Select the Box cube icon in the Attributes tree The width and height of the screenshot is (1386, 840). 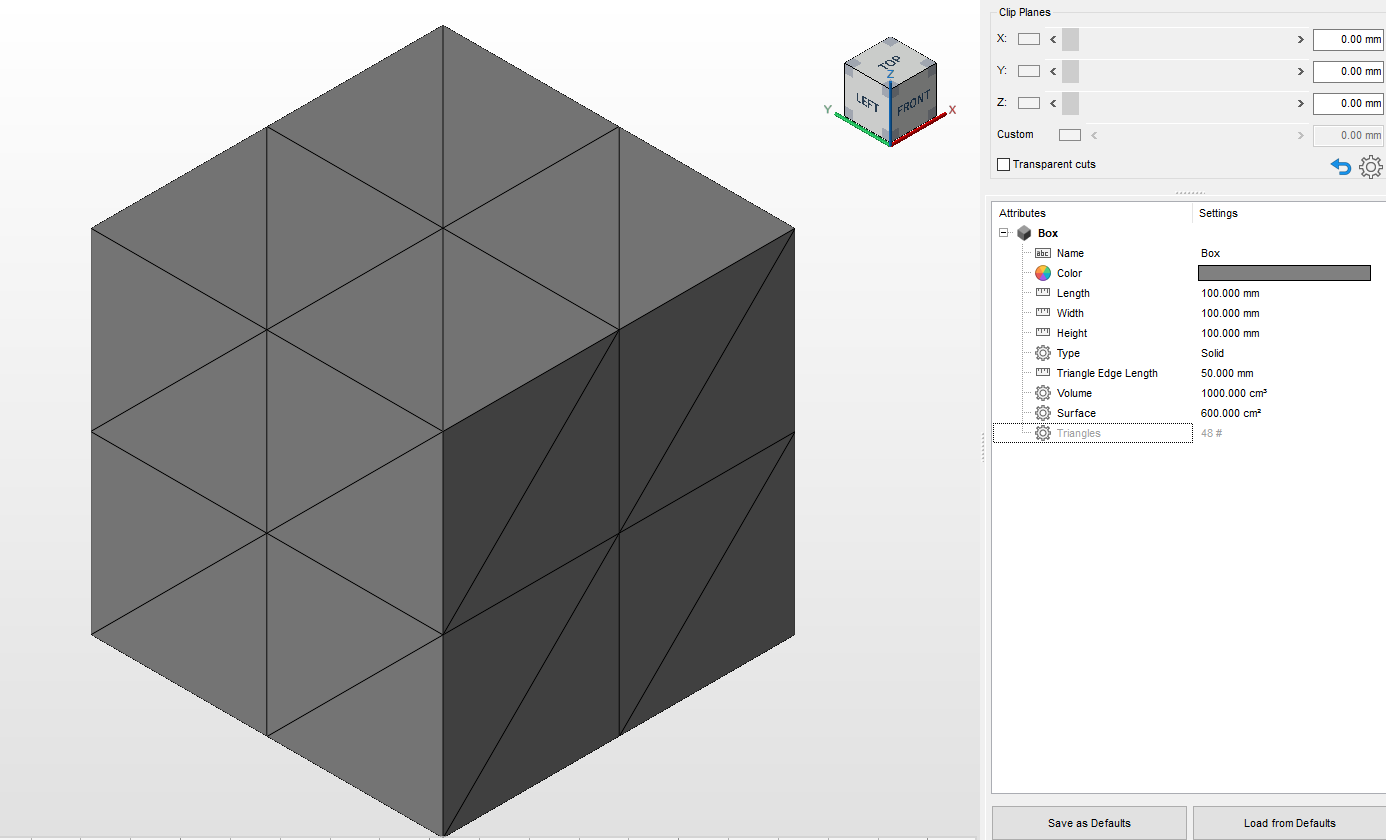[x=1023, y=232]
